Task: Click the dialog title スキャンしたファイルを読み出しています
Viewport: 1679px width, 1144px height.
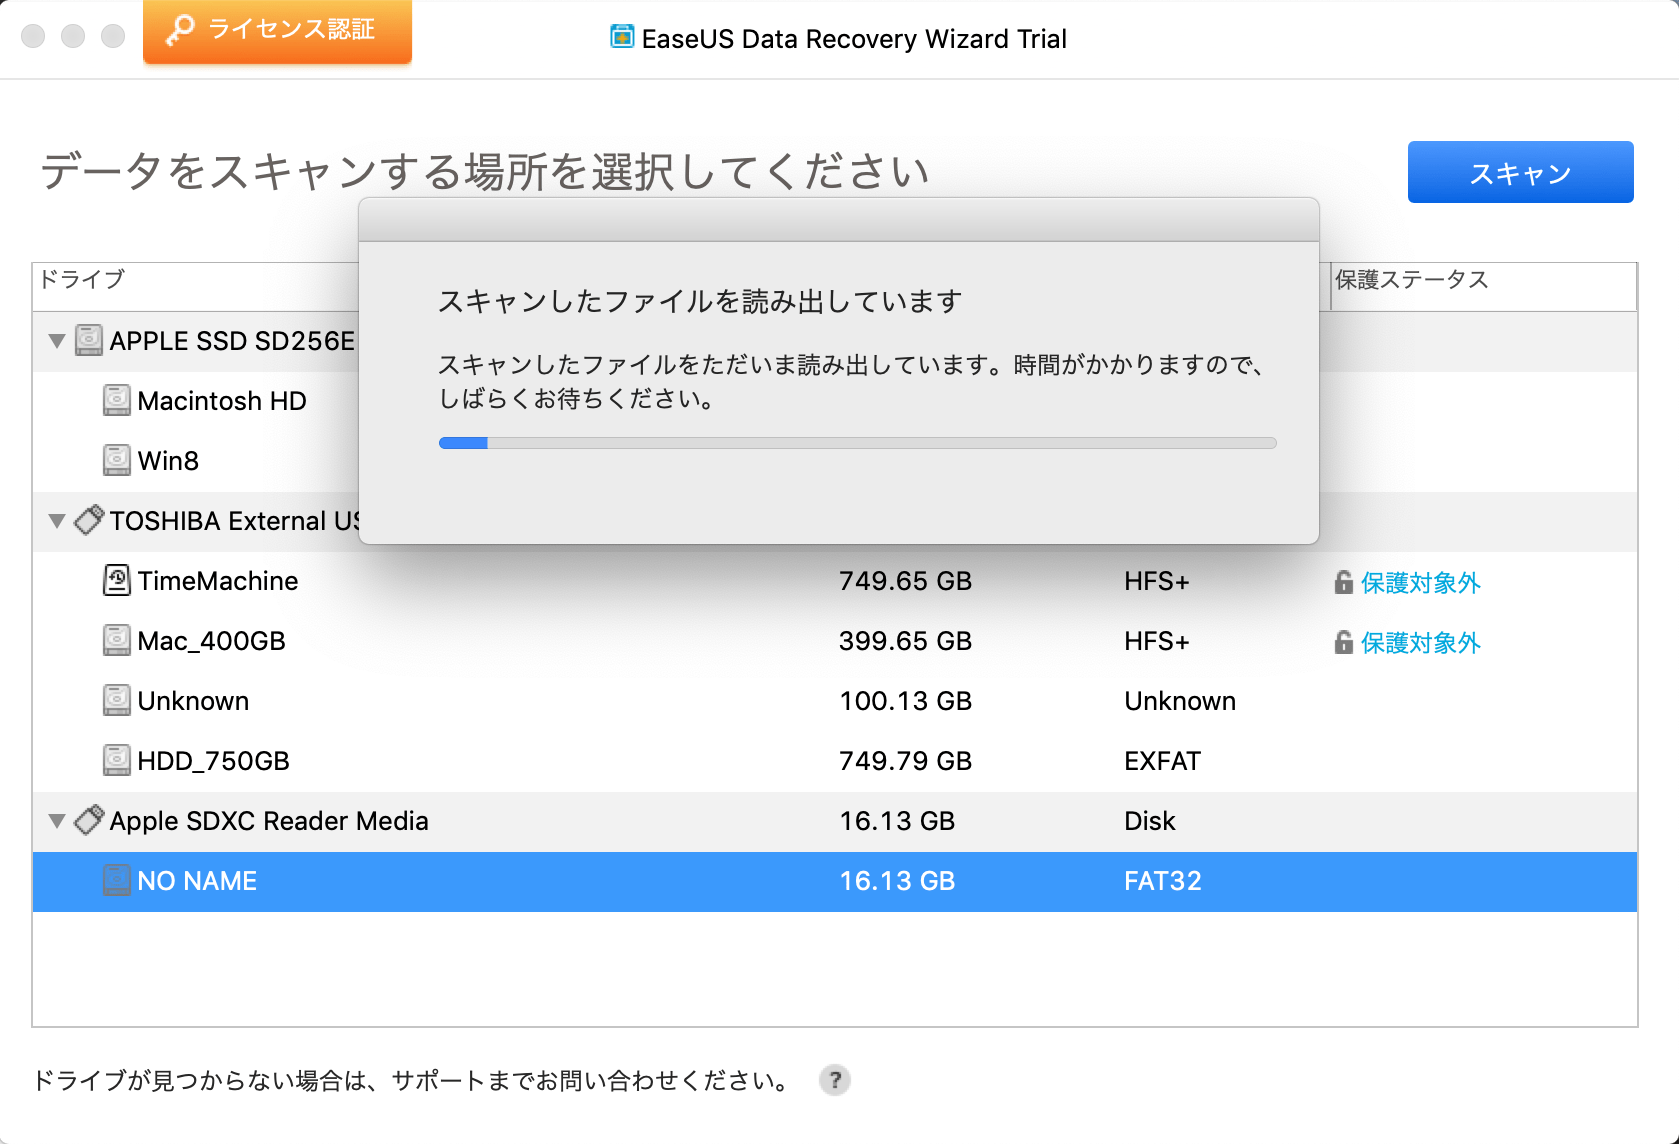Action: click(700, 301)
